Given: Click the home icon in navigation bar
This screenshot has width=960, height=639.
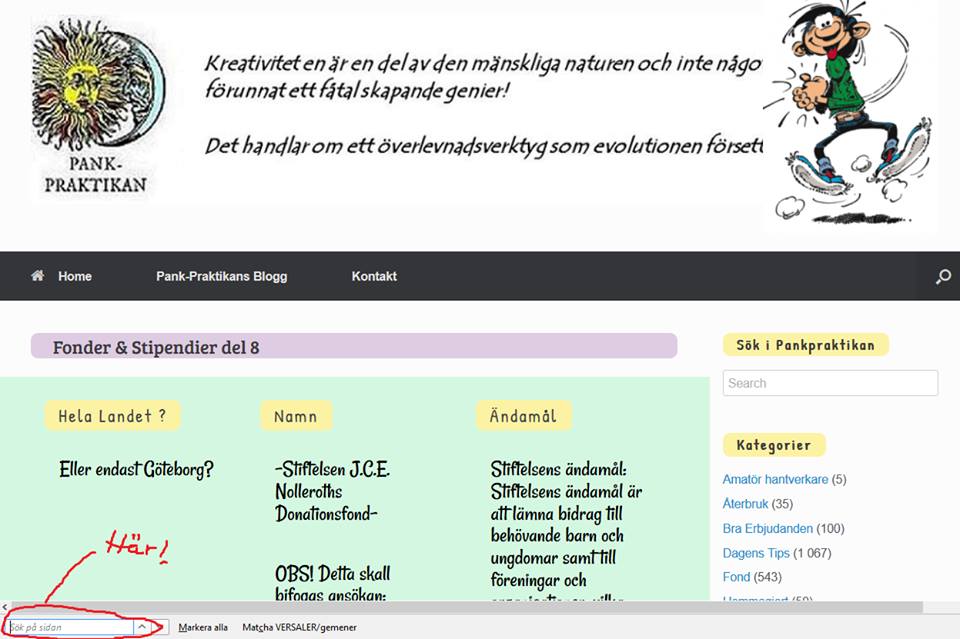Looking at the screenshot, I should [x=38, y=276].
